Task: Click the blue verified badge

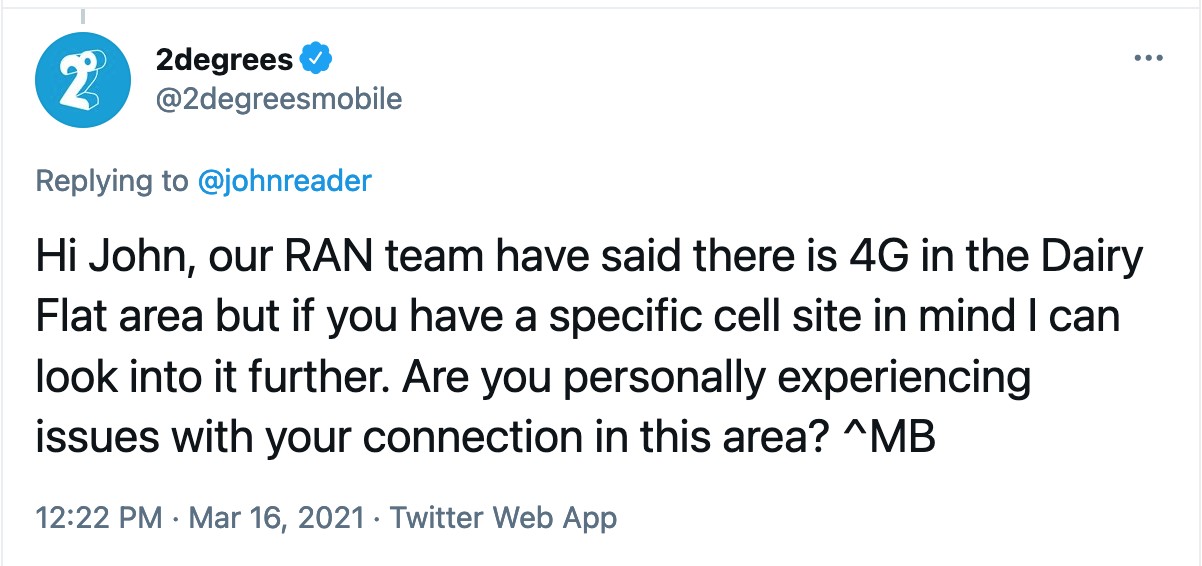Action: (x=317, y=60)
